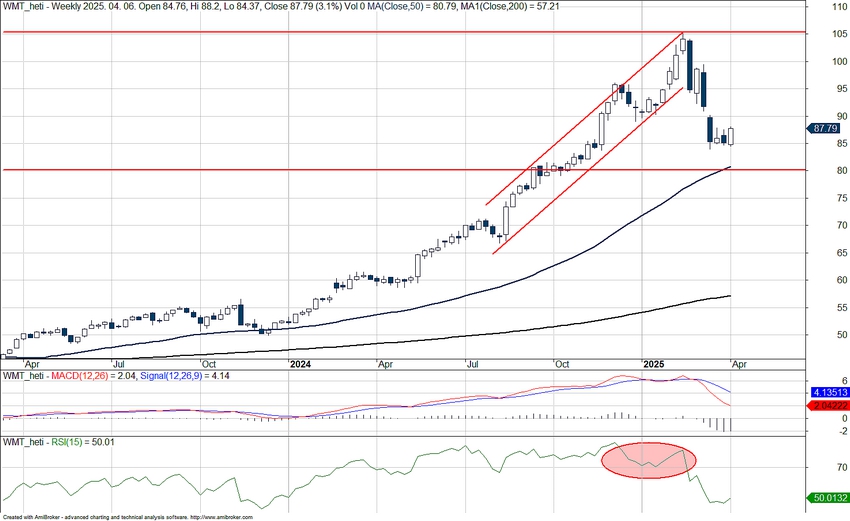Click the Jul label just before 2024's Oct
Viewport: 850px width, 521px height.
[x=473, y=364]
